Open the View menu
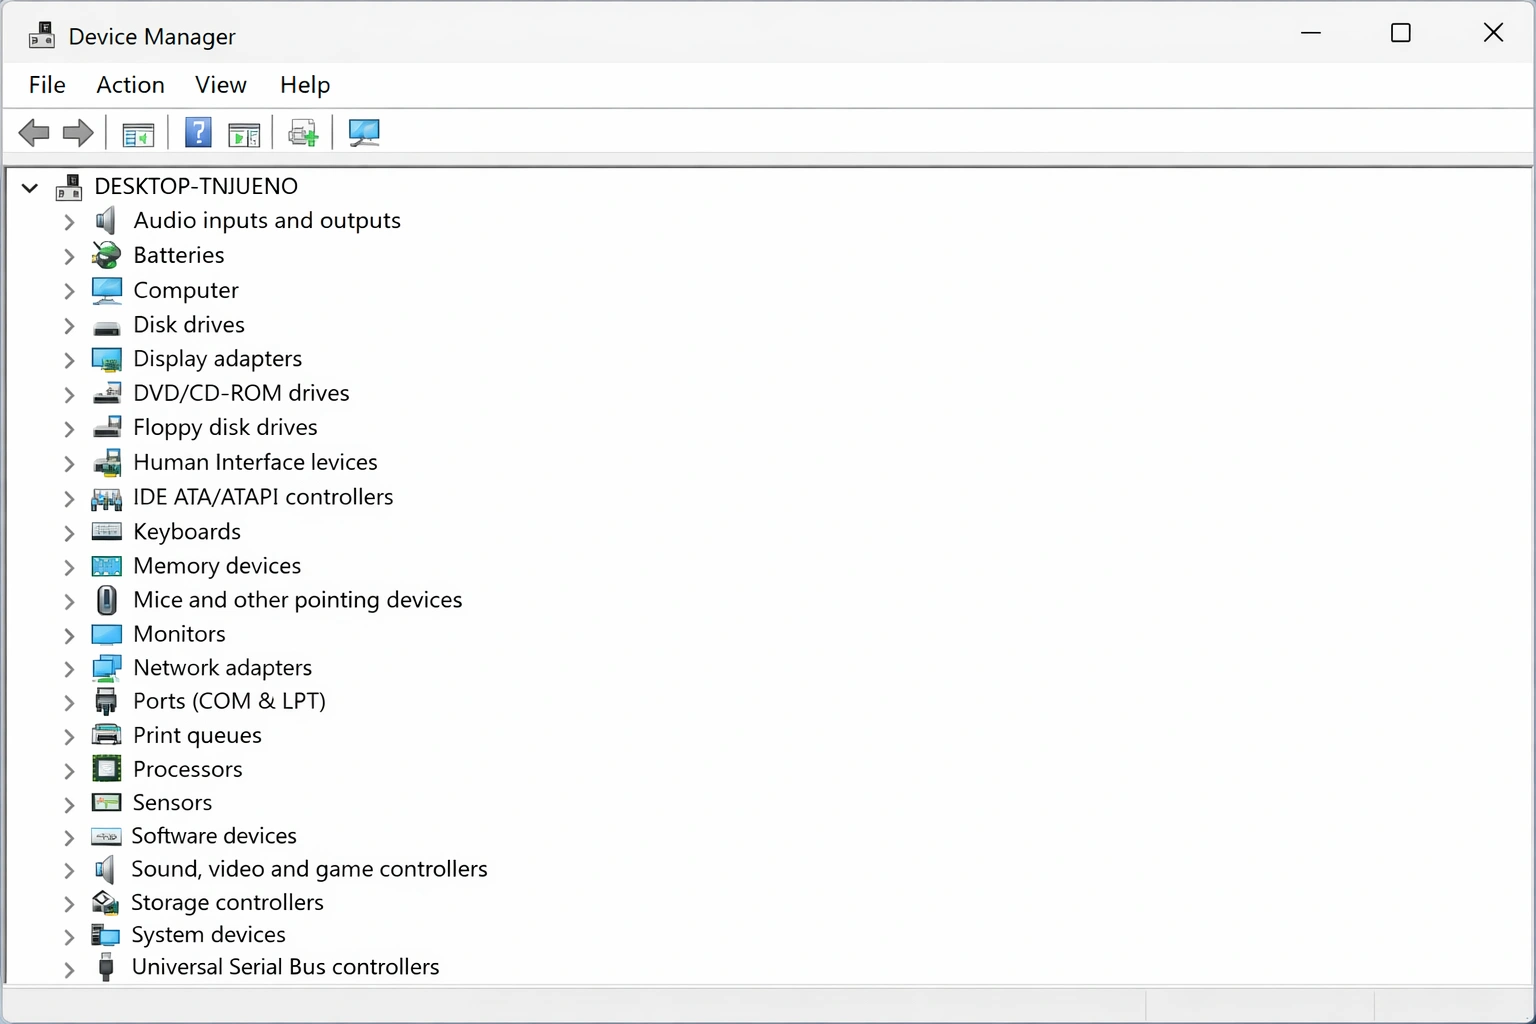The image size is (1536, 1024). 220,85
